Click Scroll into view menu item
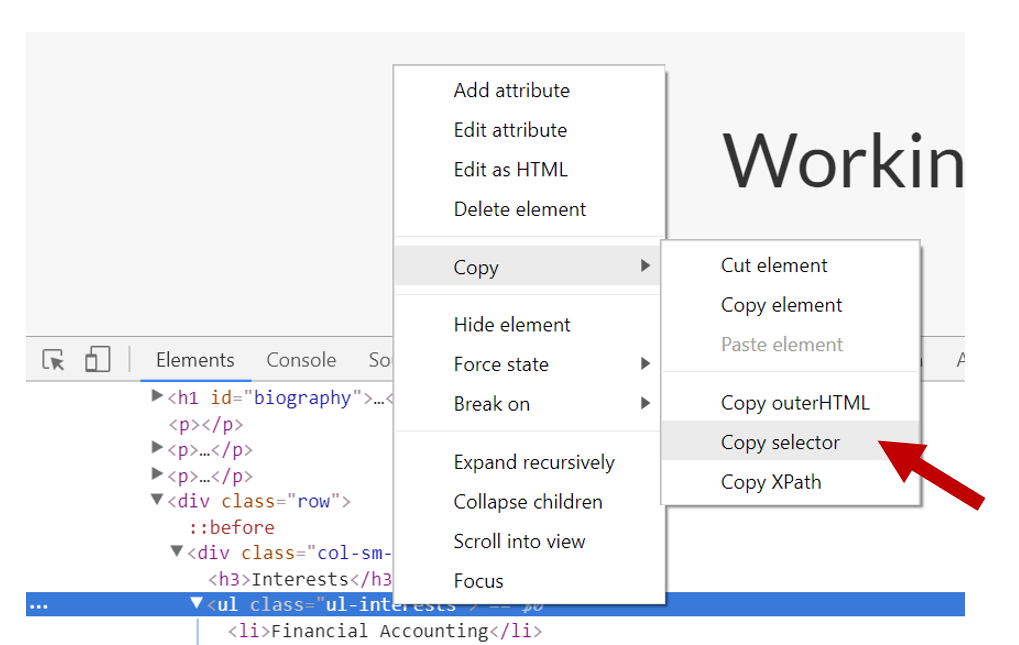 tap(519, 541)
